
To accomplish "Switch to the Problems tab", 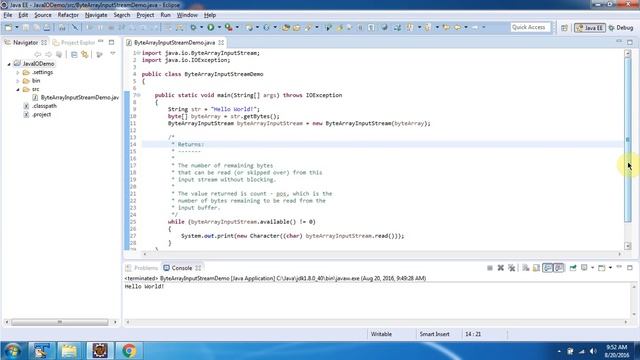I will (142, 268).
